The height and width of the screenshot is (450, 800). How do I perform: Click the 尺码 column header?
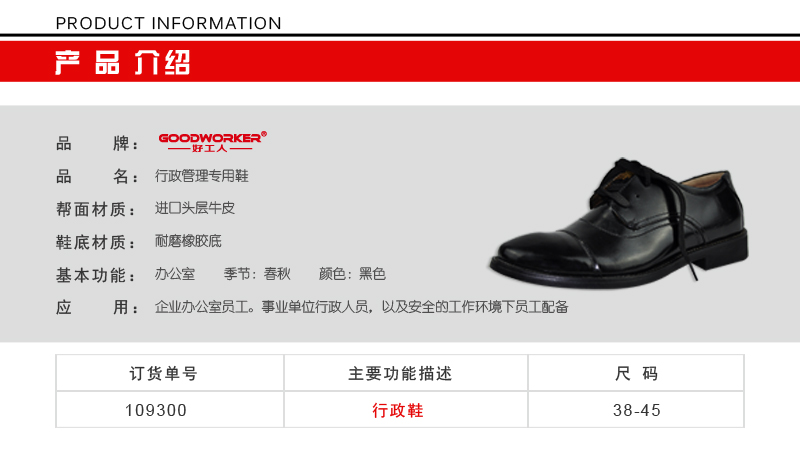point(636,373)
